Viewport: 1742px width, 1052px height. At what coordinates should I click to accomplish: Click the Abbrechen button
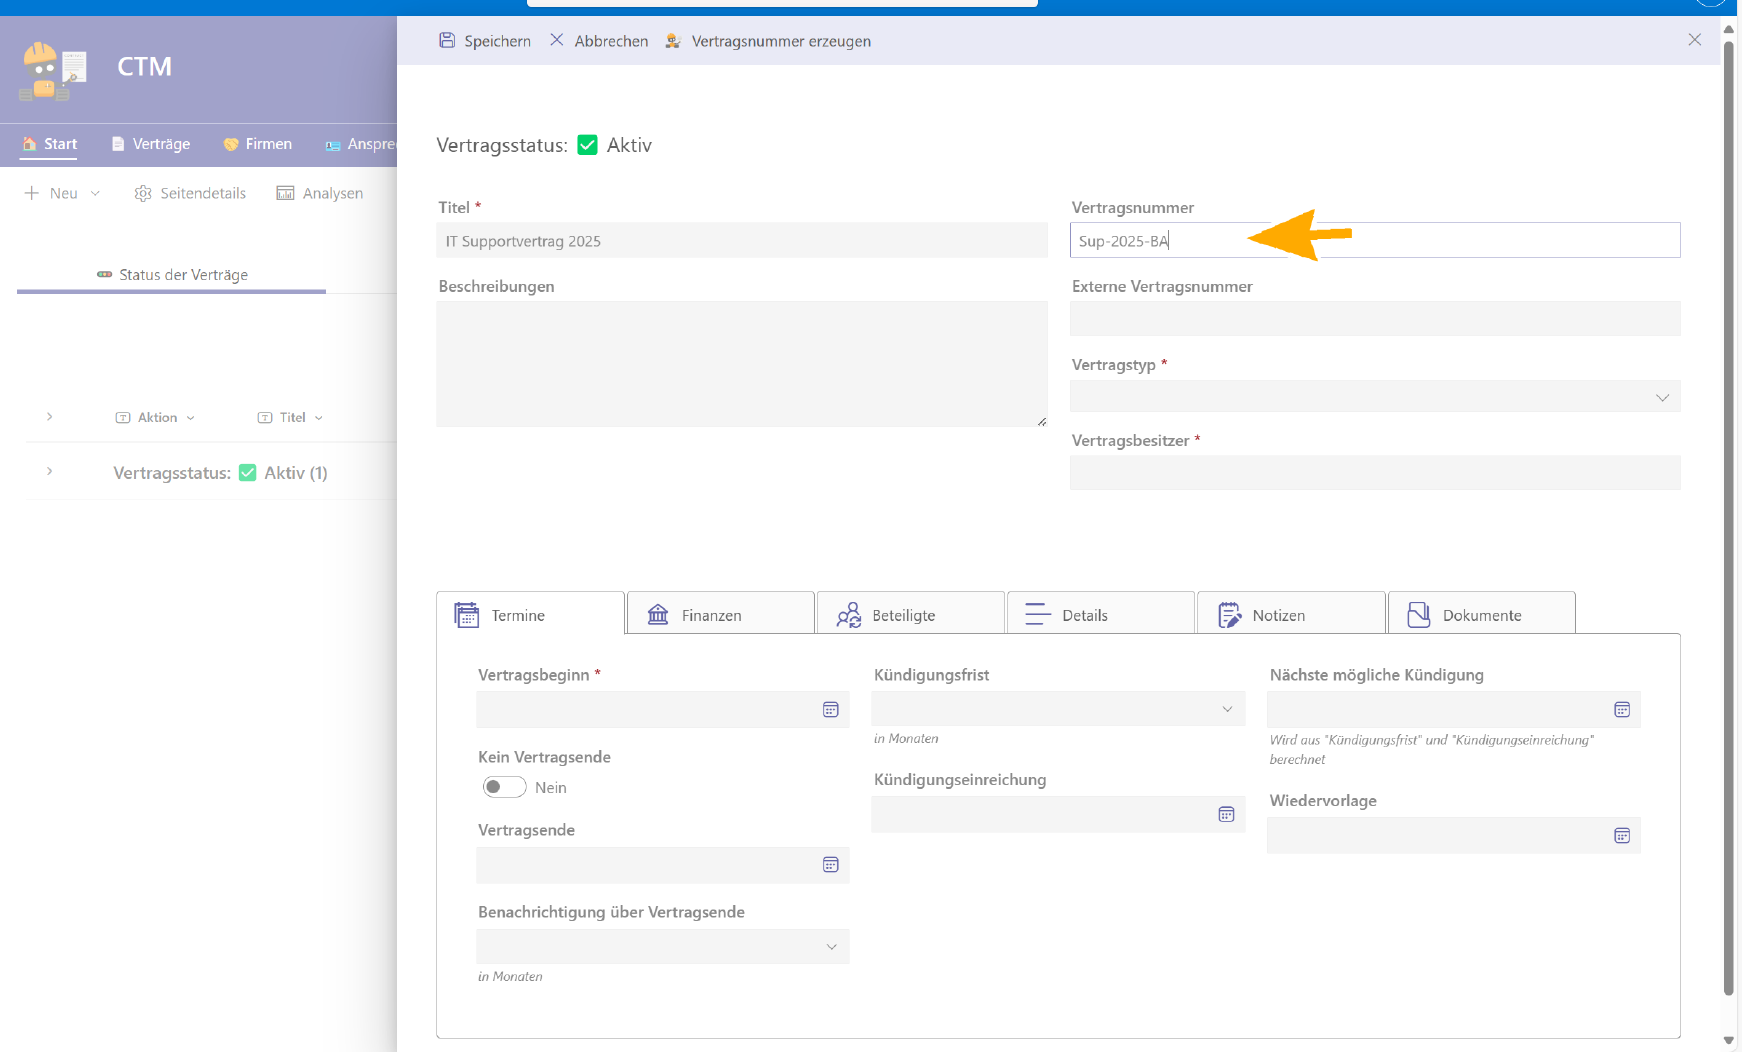click(x=599, y=41)
